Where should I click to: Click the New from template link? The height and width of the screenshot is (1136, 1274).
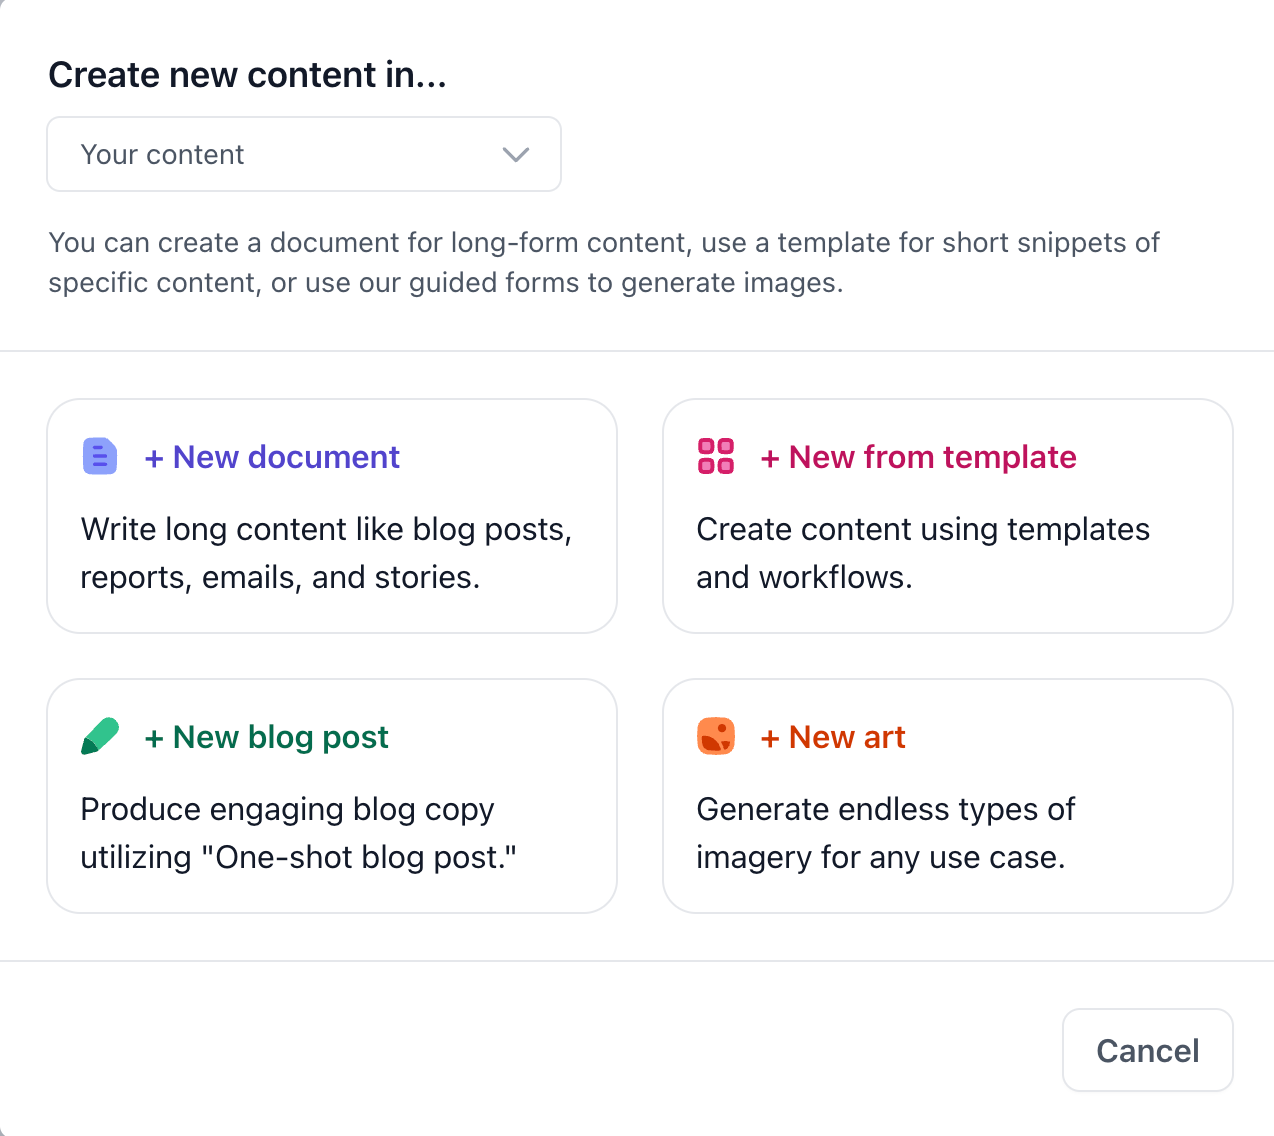[x=918, y=457]
